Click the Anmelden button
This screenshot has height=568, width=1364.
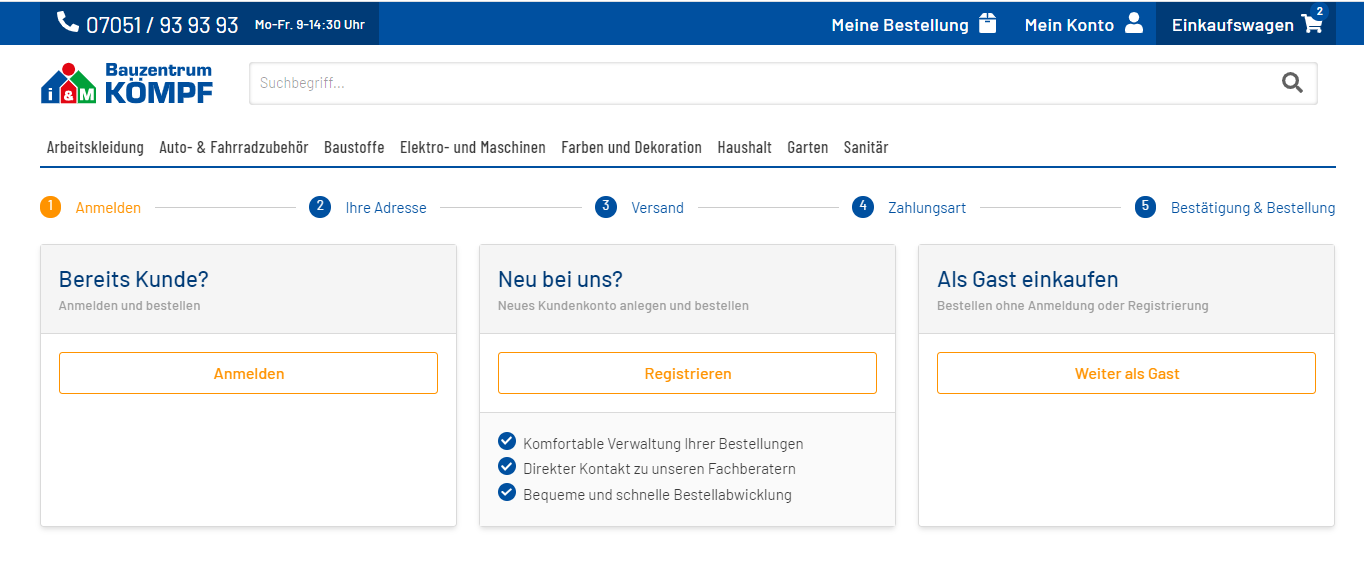pos(248,373)
